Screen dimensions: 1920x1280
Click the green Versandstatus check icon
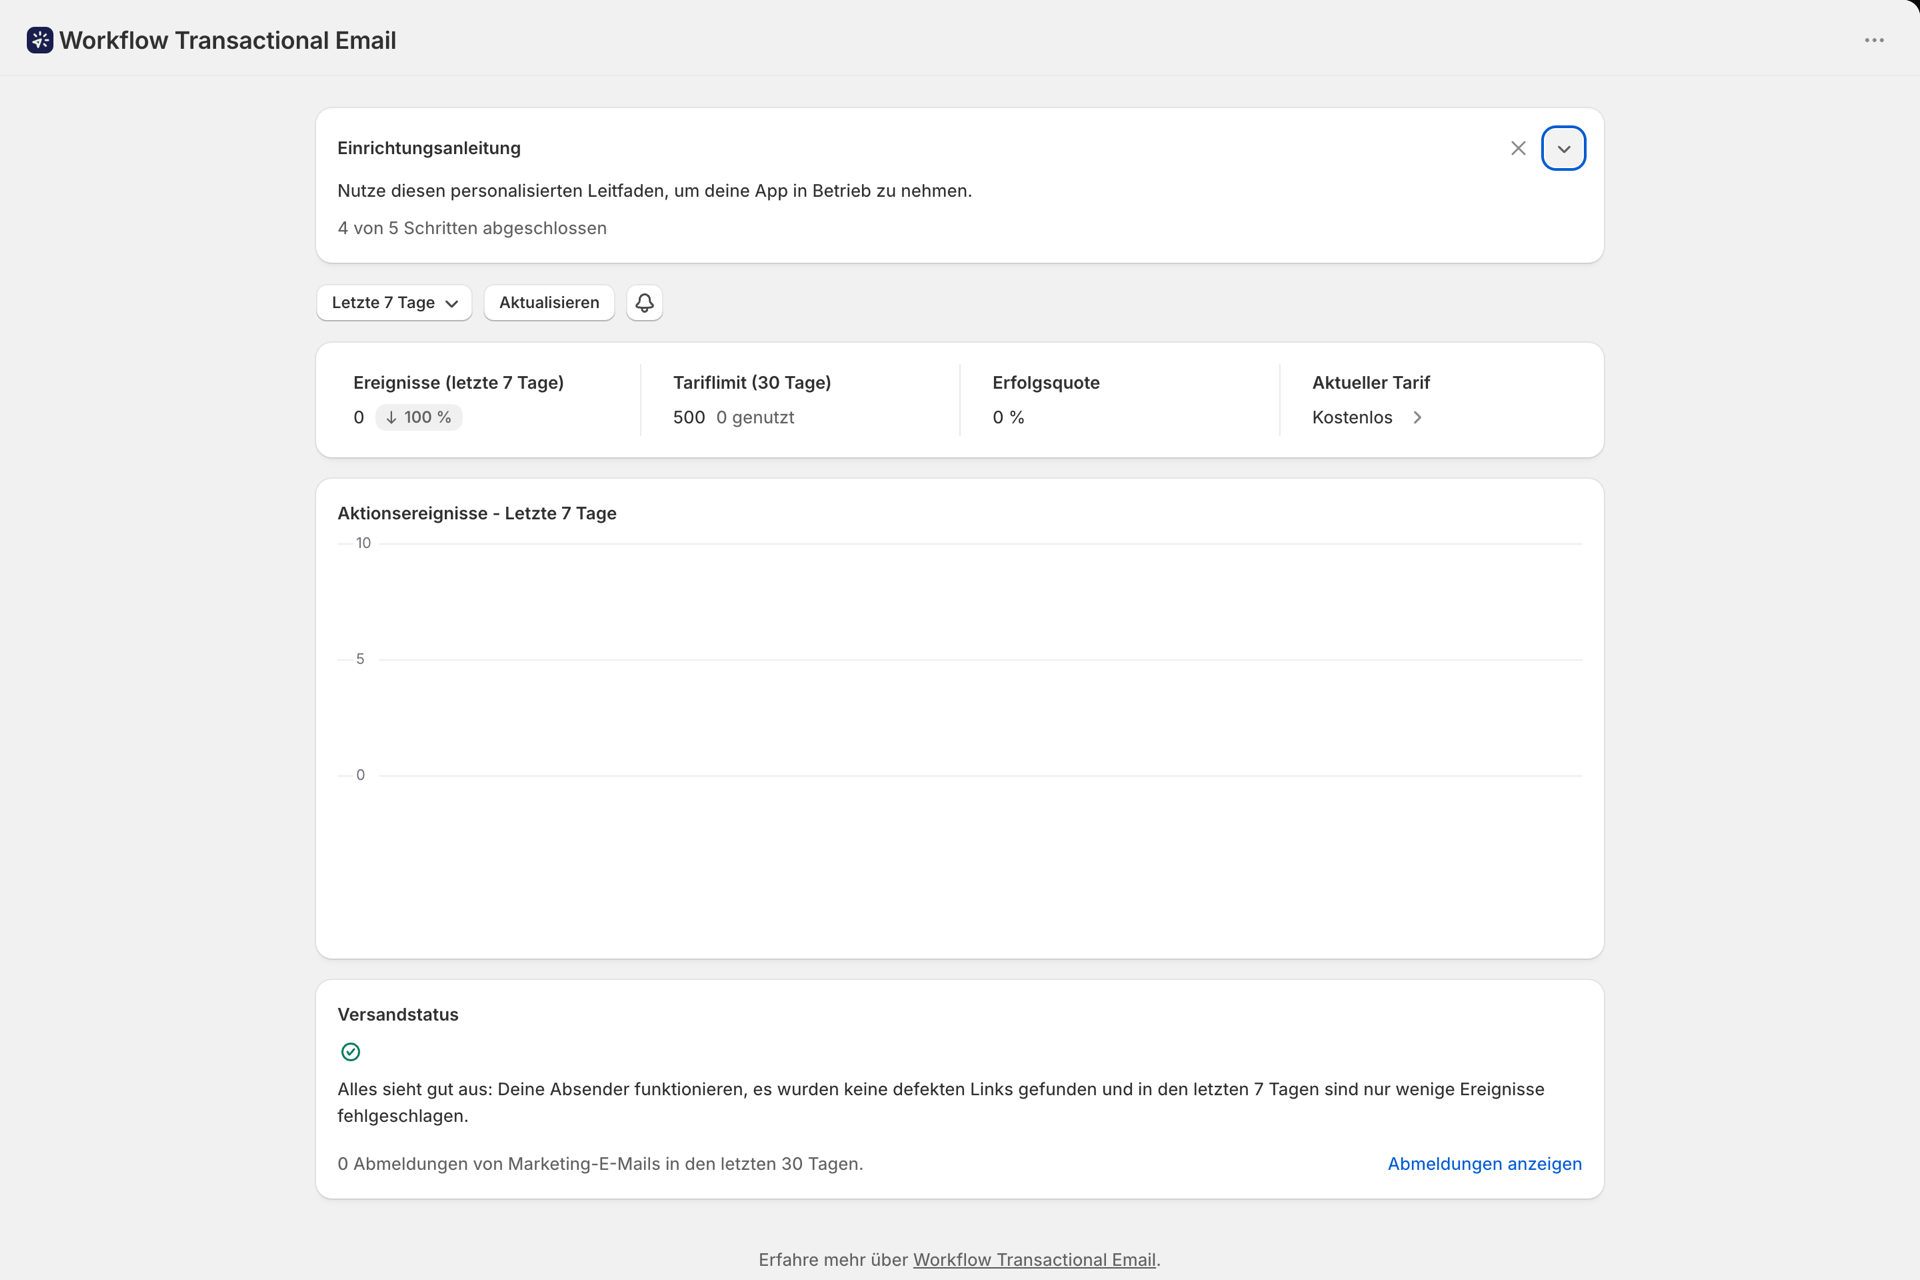pos(351,1052)
